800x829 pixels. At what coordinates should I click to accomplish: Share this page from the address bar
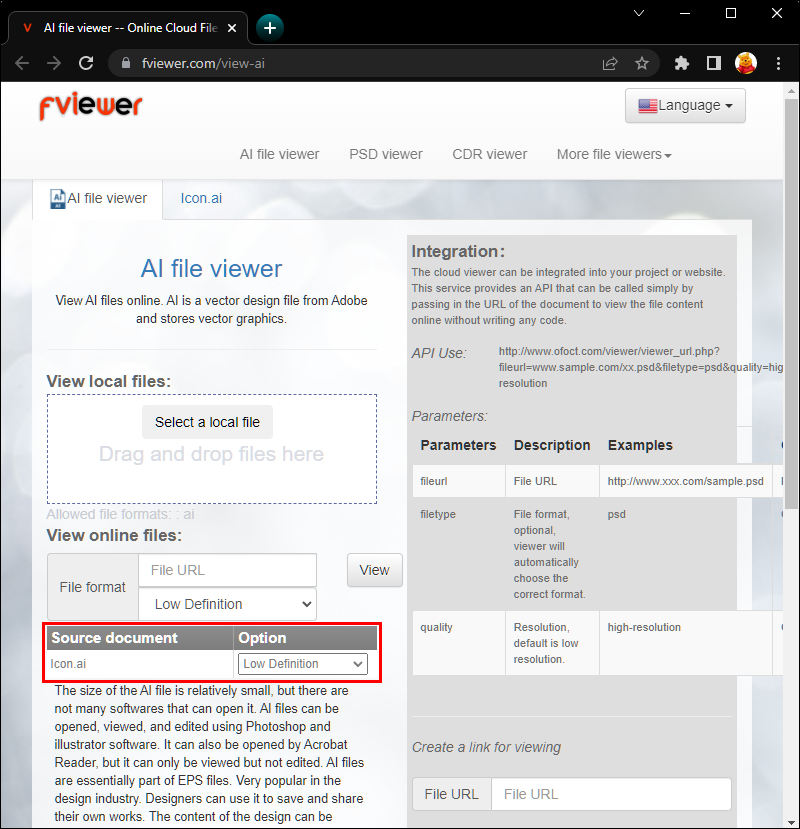(610, 63)
